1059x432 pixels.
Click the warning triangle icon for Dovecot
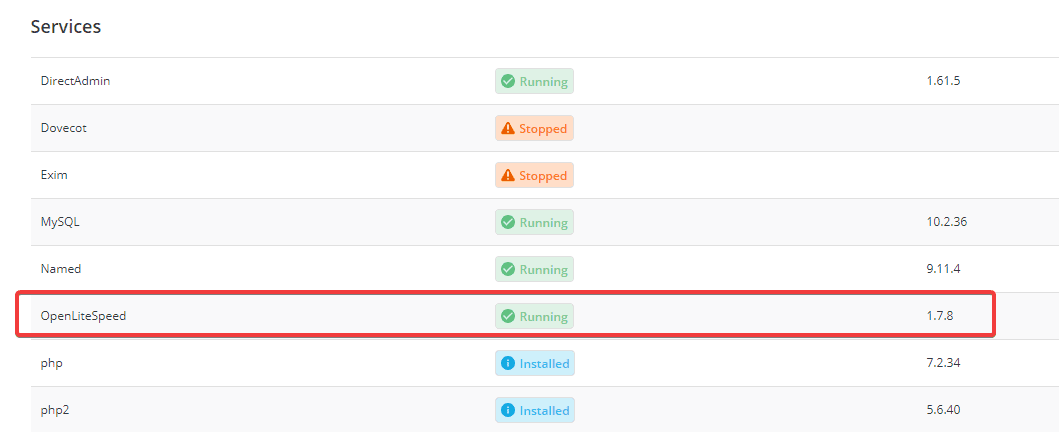point(508,128)
